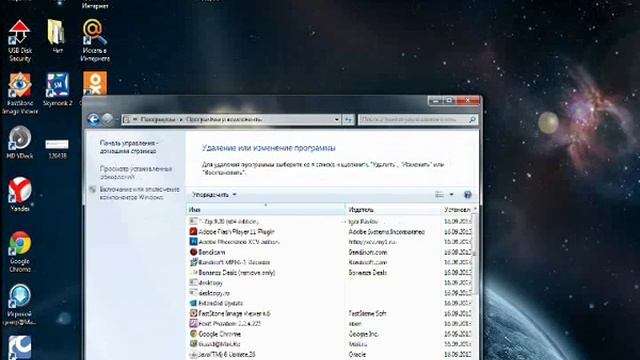Viewport: 640px width, 360px height.
Task: Click the FastStone Soft publisher cell
Action: [x=367, y=313]
